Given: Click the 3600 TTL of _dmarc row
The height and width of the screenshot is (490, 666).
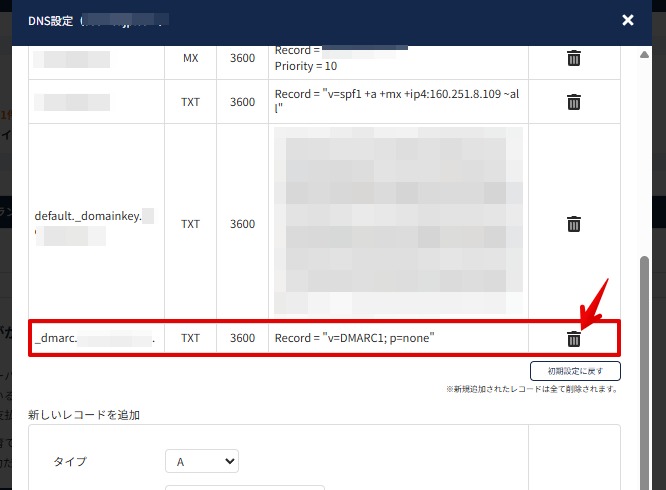Looking at the screenshot, I should pos(242,339).
